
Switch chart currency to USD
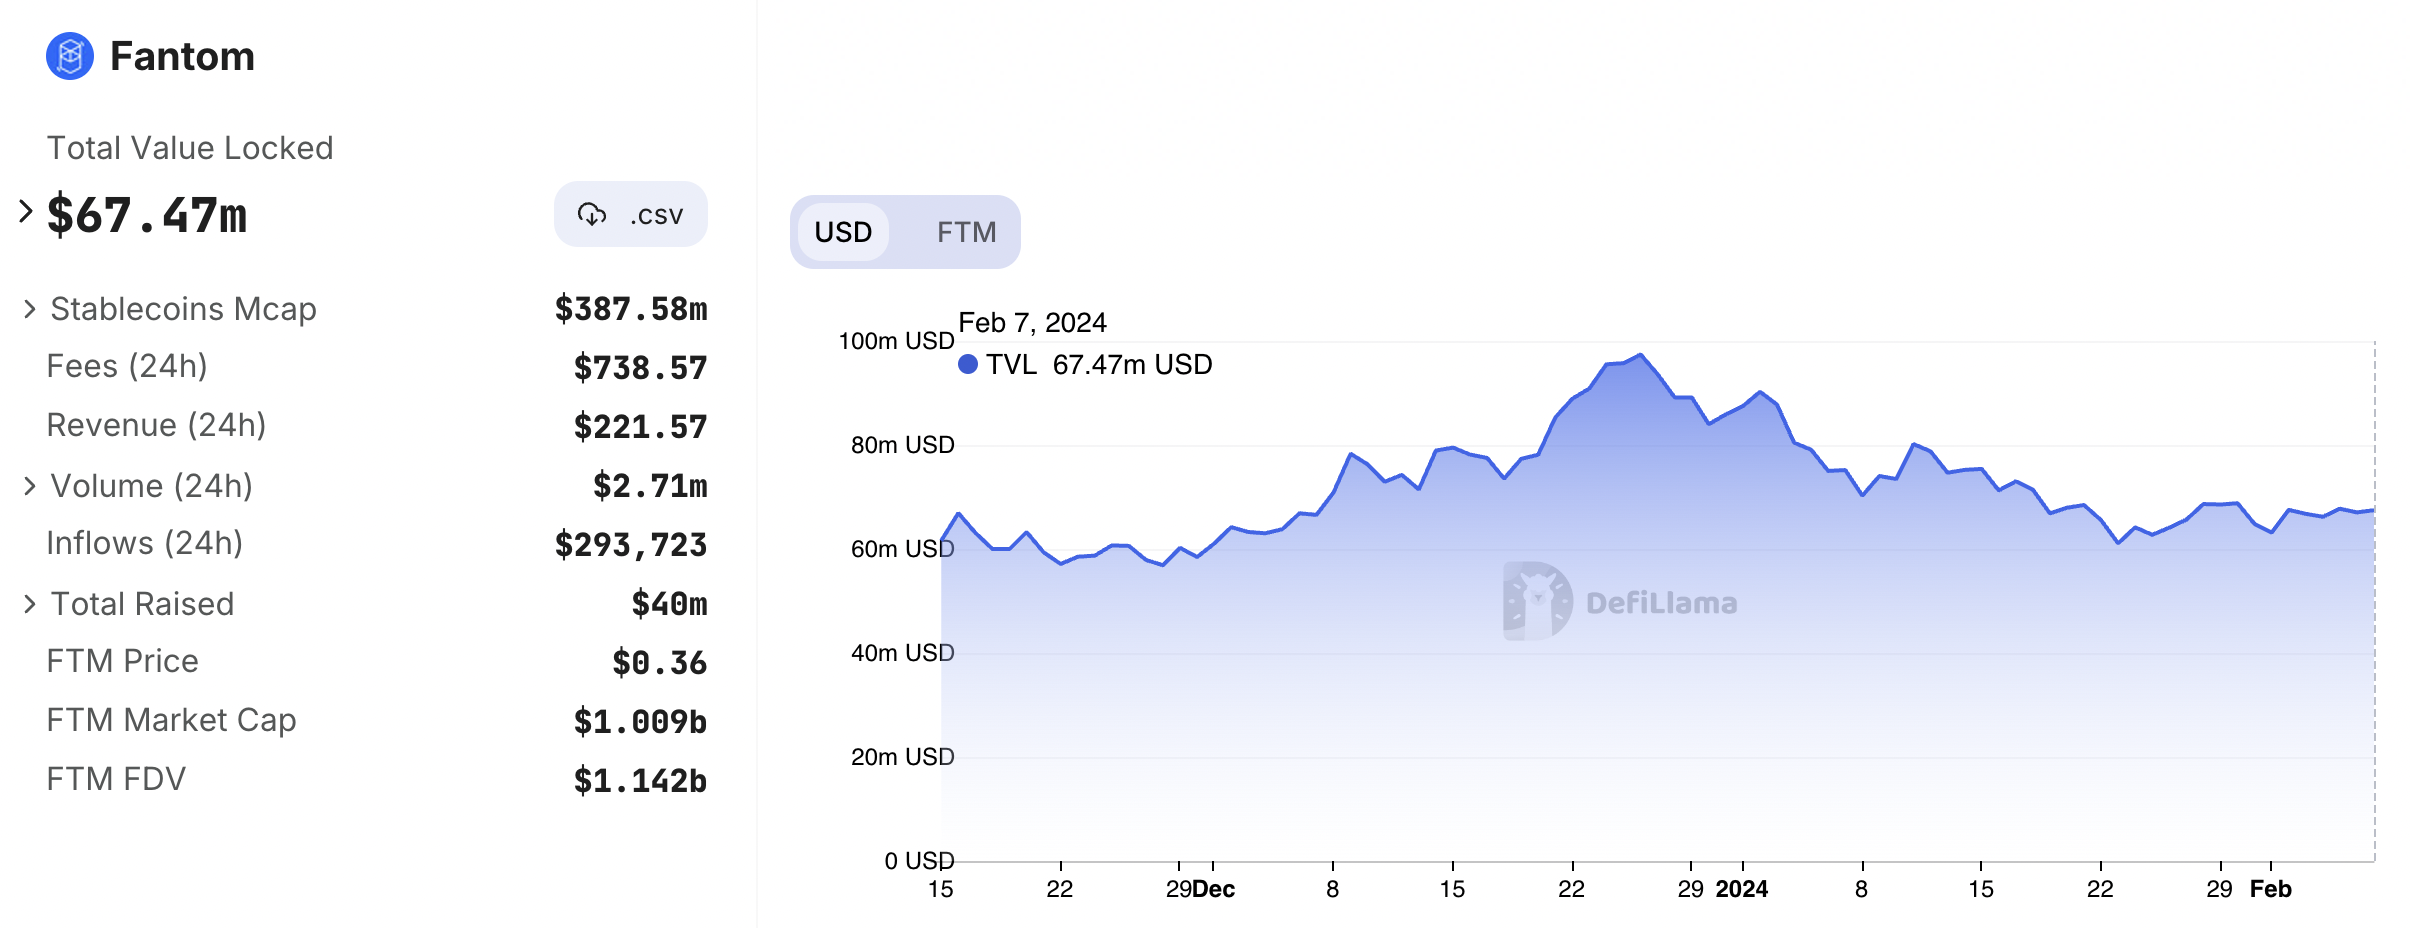[843, 232]
